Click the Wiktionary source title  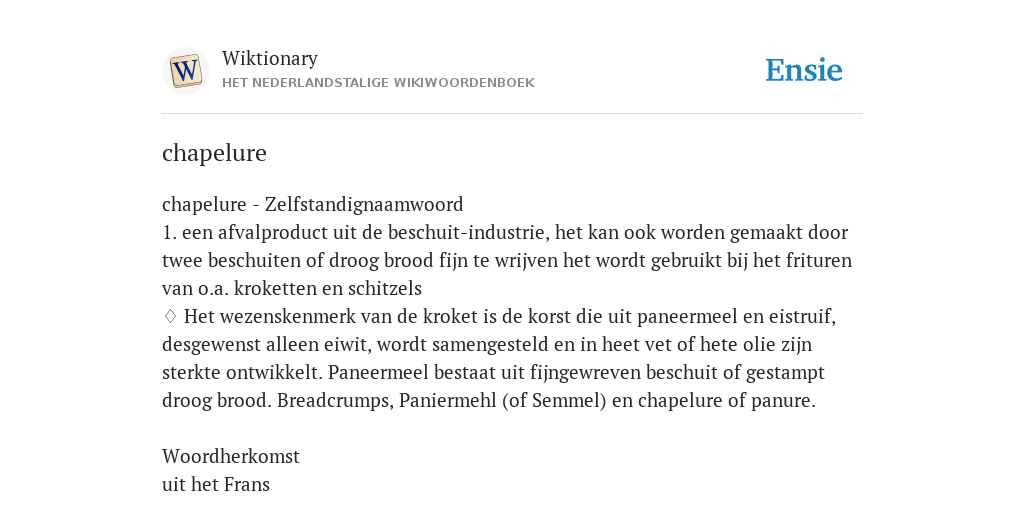270,58
